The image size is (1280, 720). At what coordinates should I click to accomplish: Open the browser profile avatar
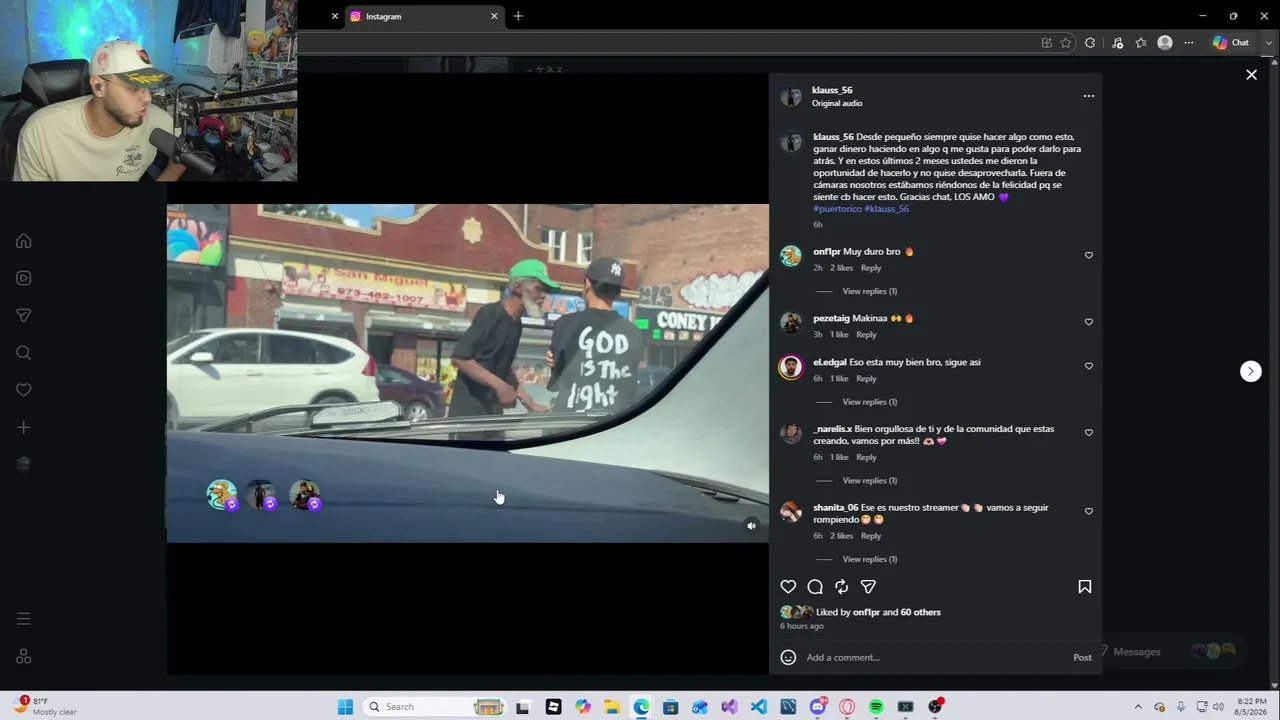coord(1165,43)
